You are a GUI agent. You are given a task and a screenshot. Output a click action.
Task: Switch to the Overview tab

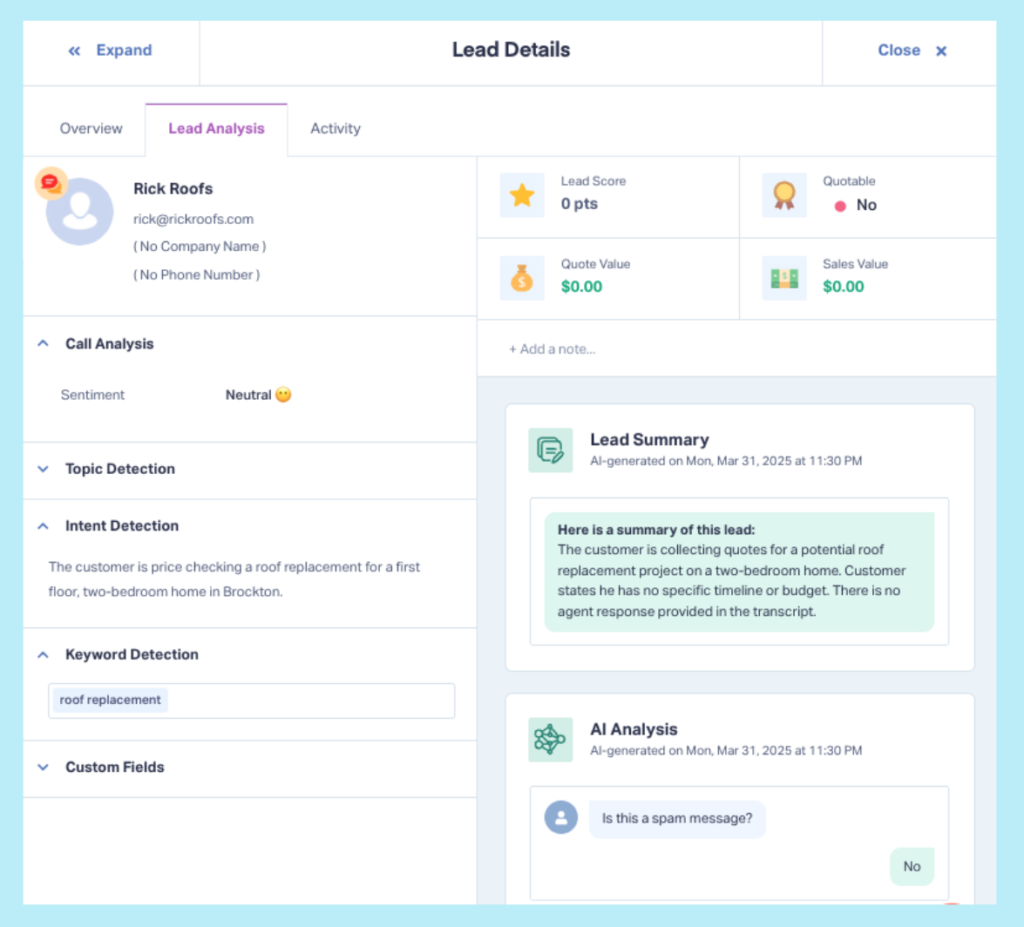click(90, 128)
